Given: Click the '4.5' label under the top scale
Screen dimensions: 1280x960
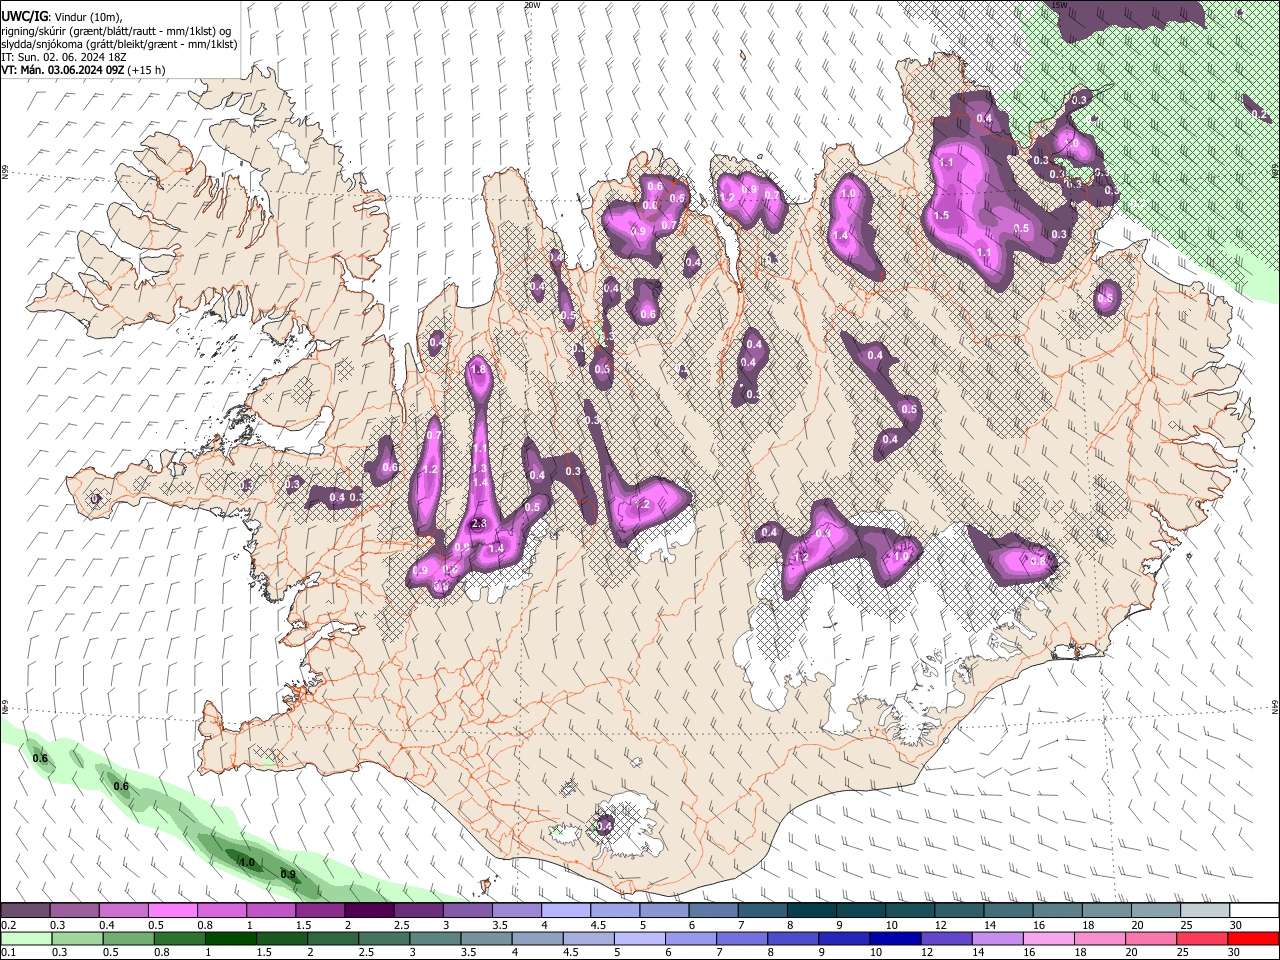Looking at the screenshot, I should [x=598, y=925].
